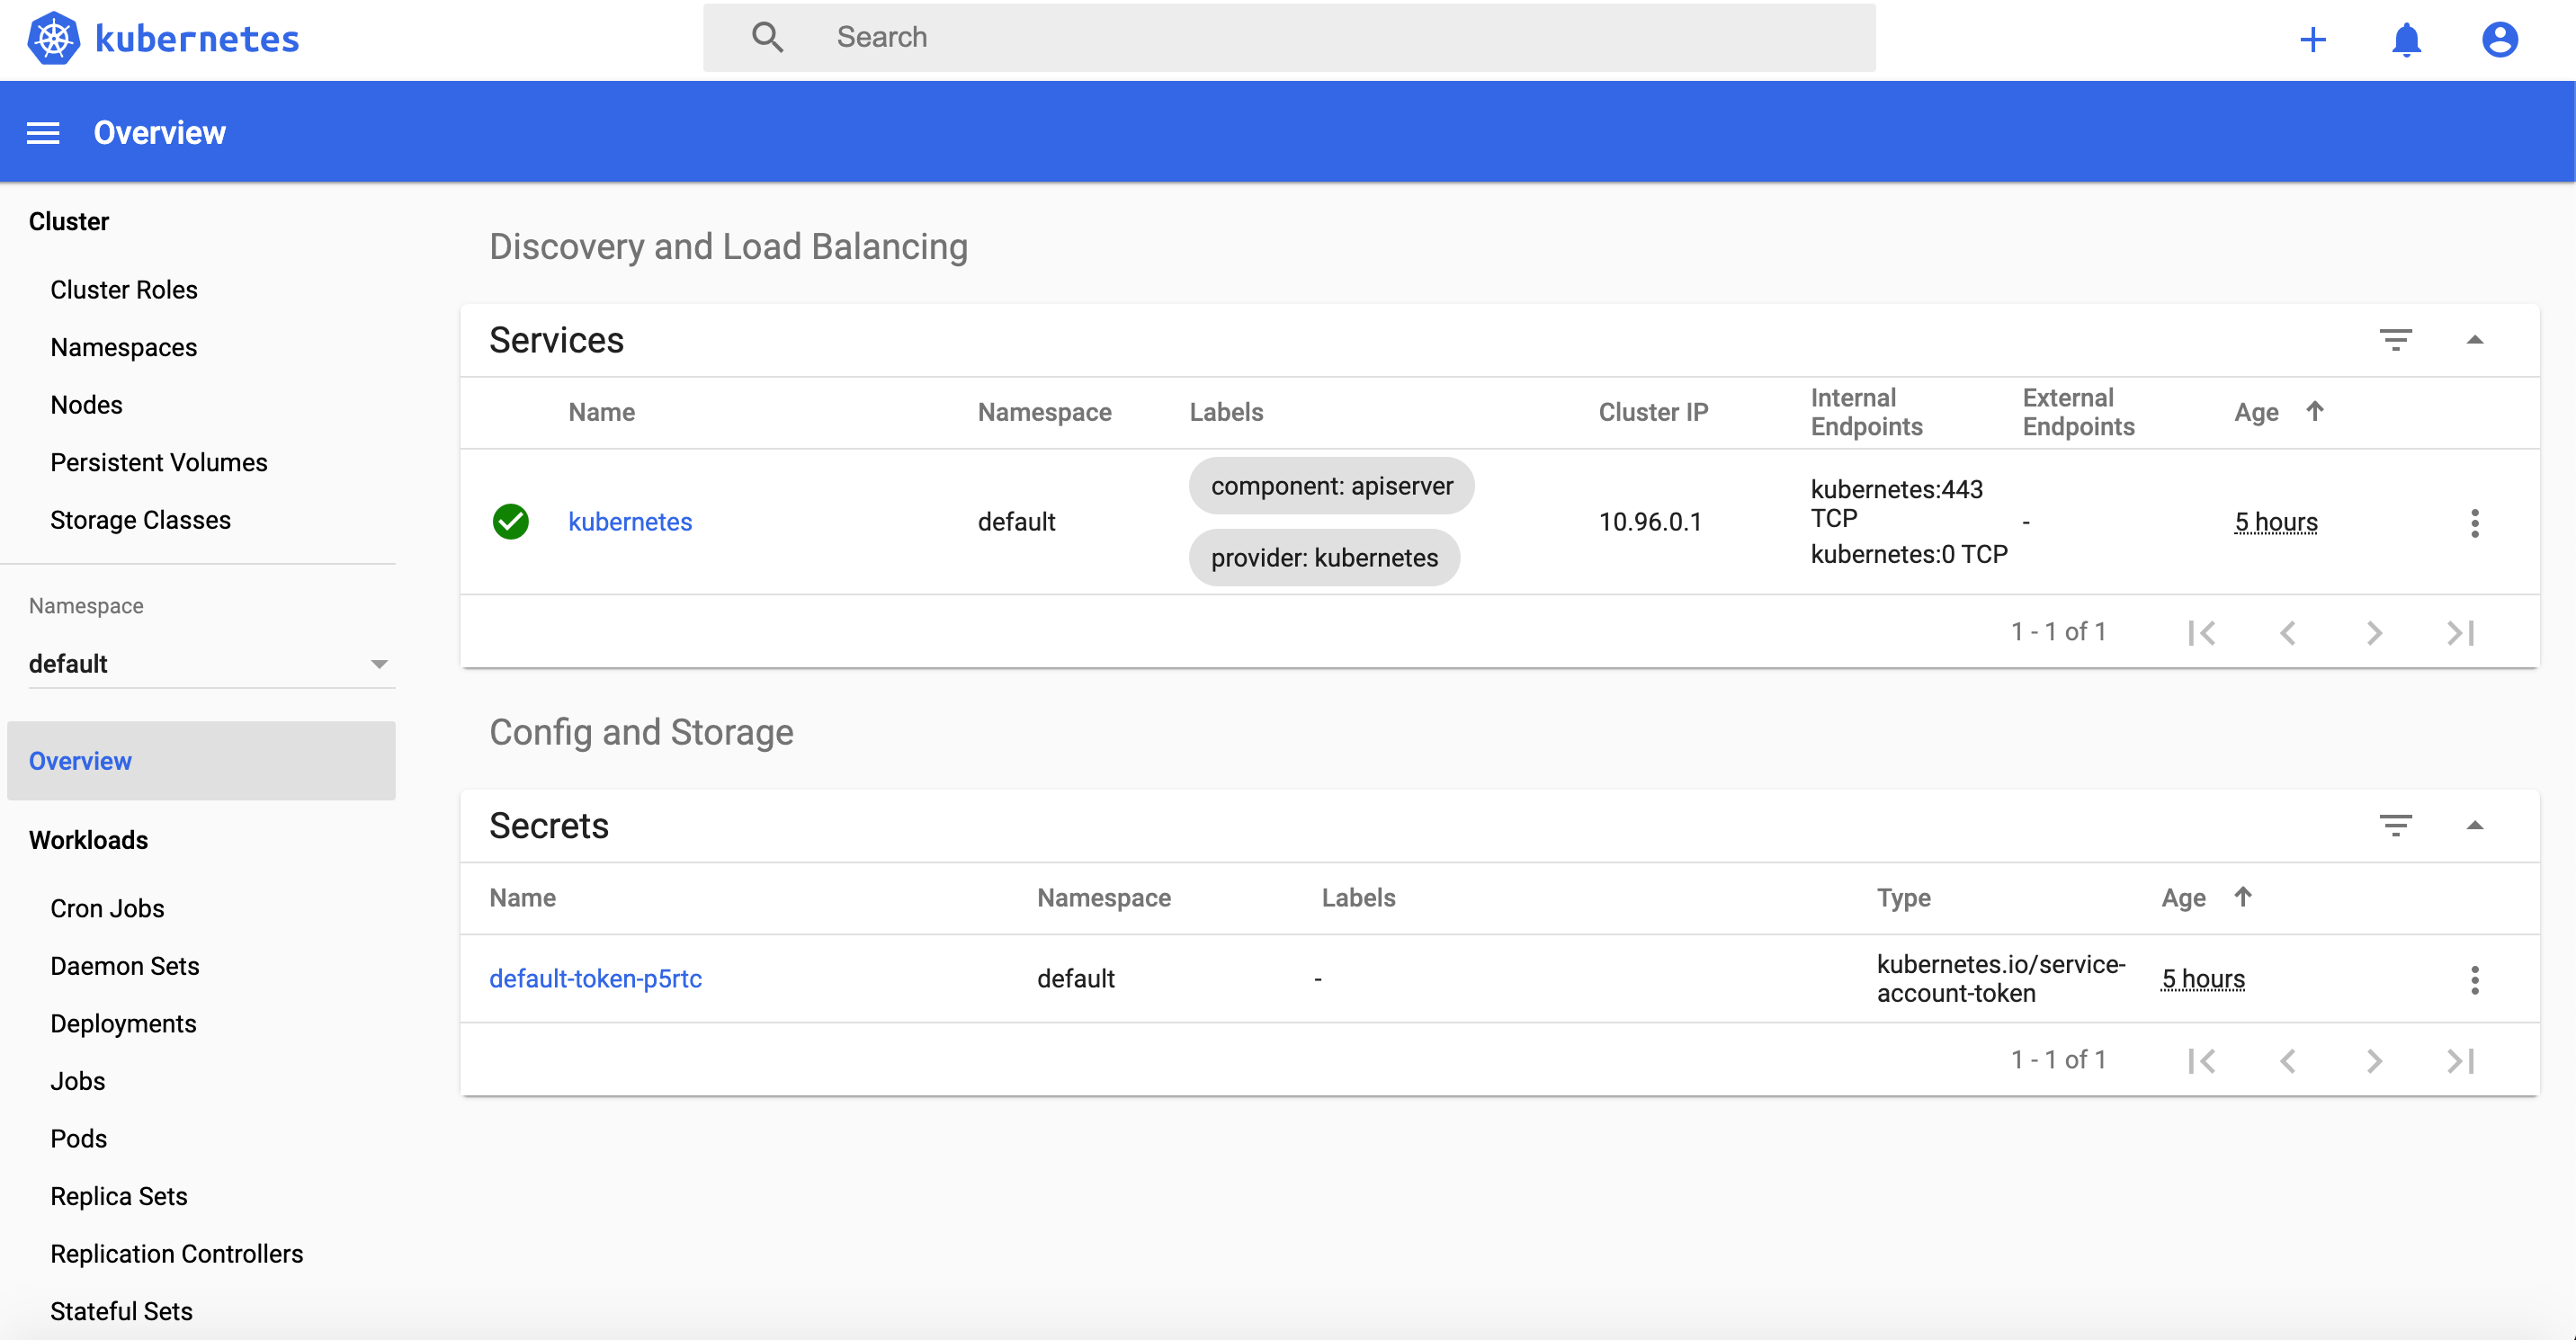Click Services next page arrow
Image resolution: width=2576 pixels, height=1340 pixels.
2374,633
